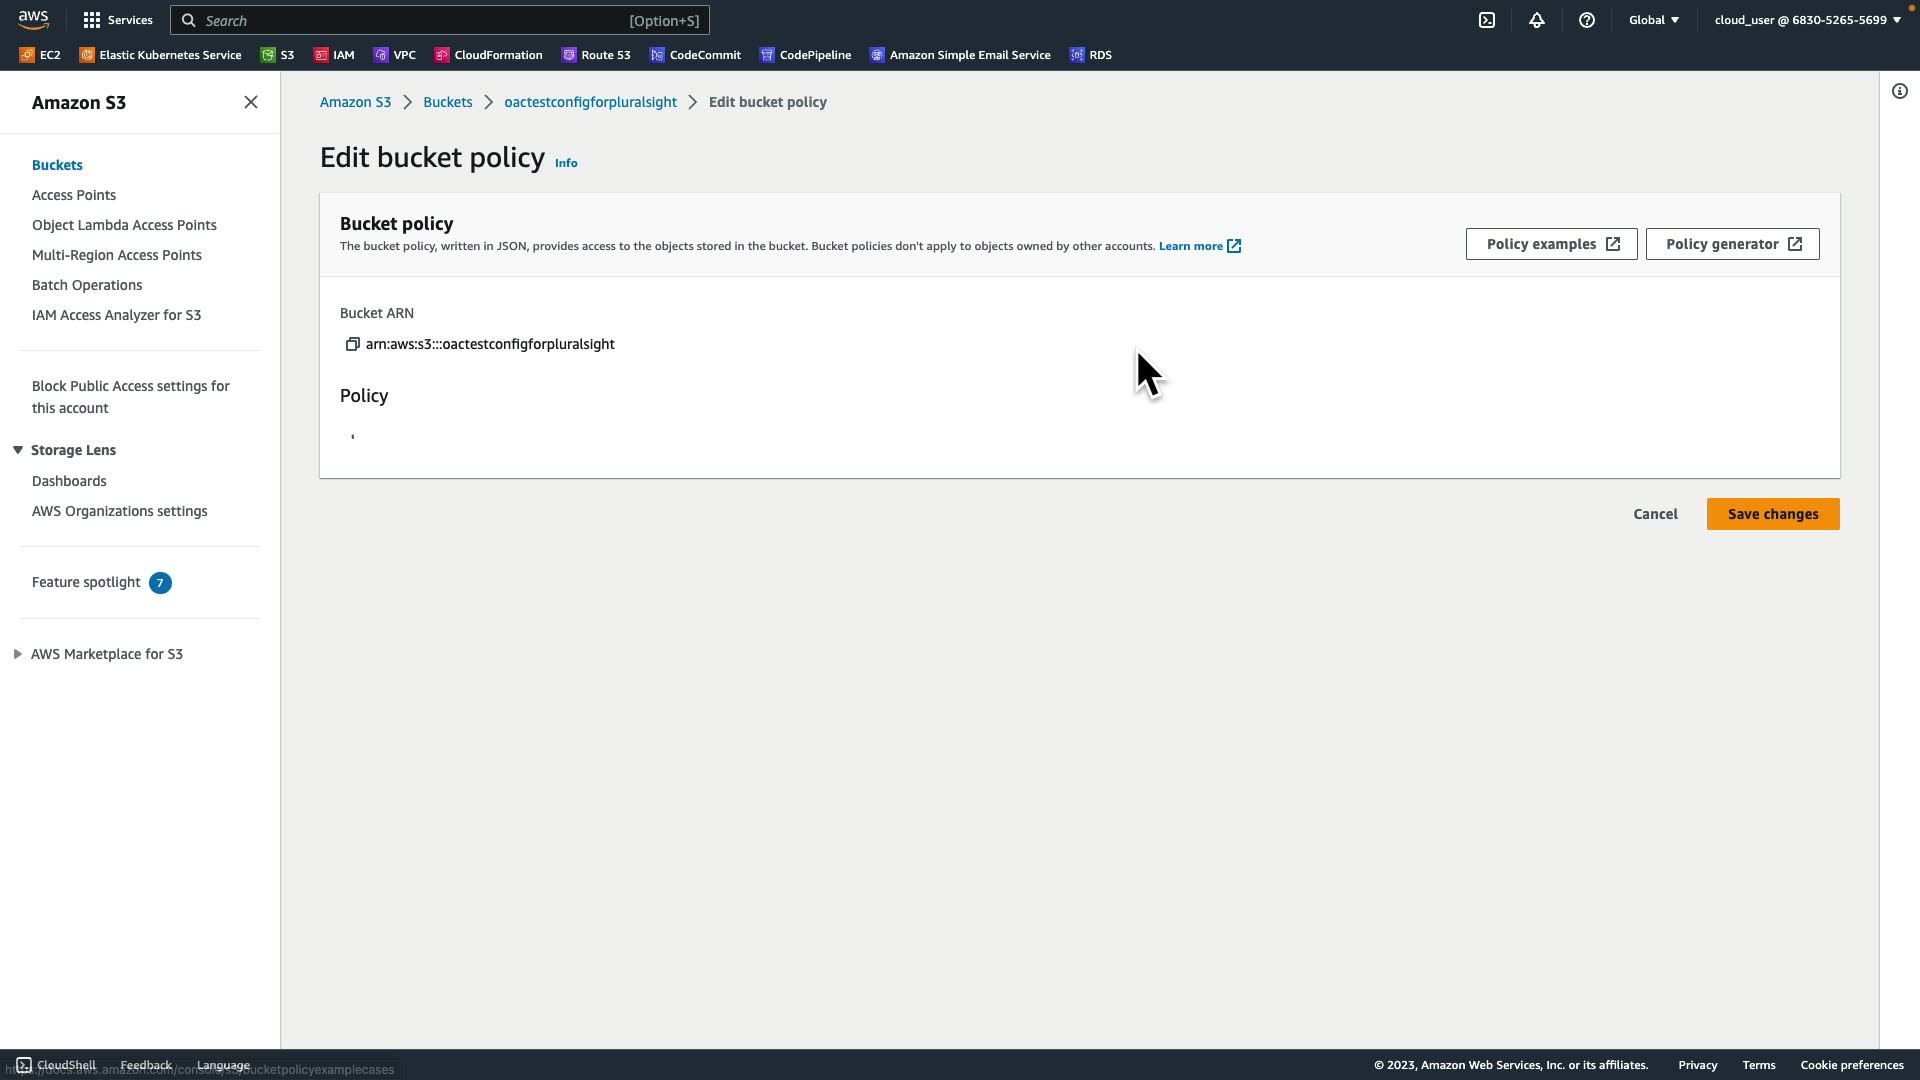Open the help question mark menu
The image size is (1920, 1080).
coord(1587,20)
